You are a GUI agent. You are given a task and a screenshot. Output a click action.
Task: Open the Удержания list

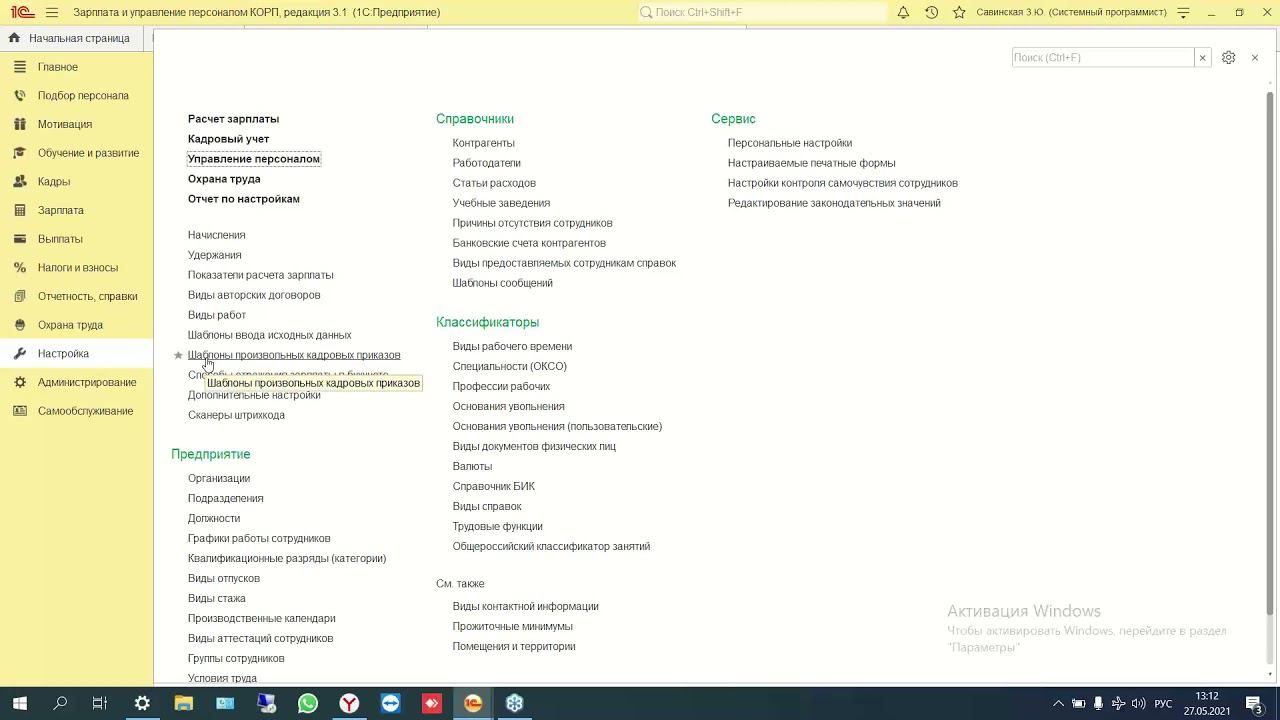pyautogui.click(x=214, y=255)
